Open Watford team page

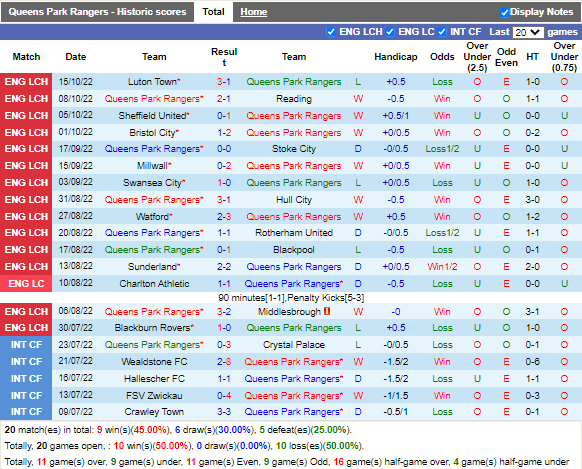152,216
